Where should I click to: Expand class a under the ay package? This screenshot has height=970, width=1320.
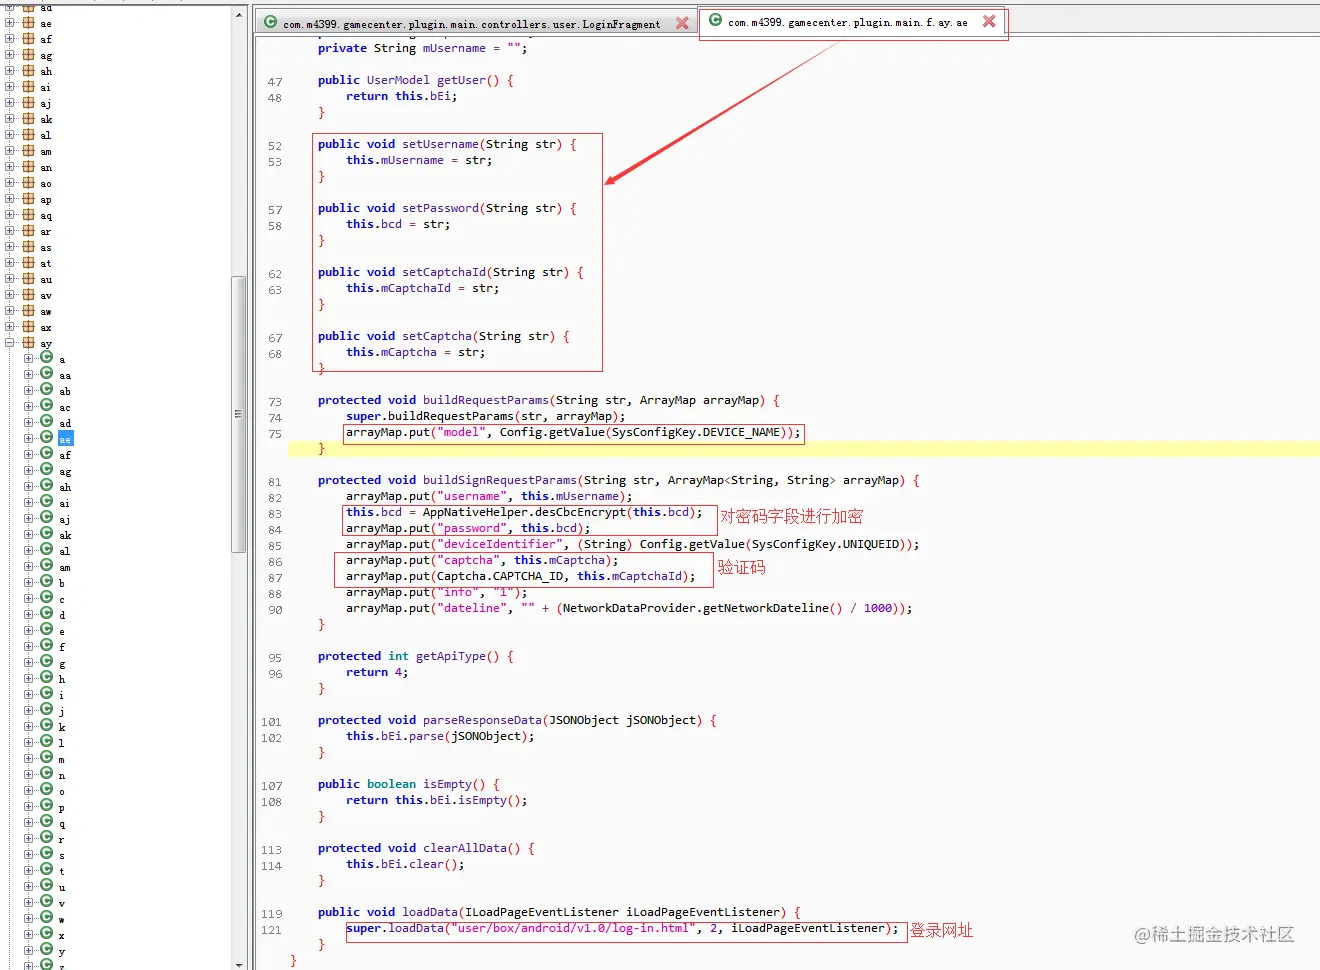[x=29, y=359]
